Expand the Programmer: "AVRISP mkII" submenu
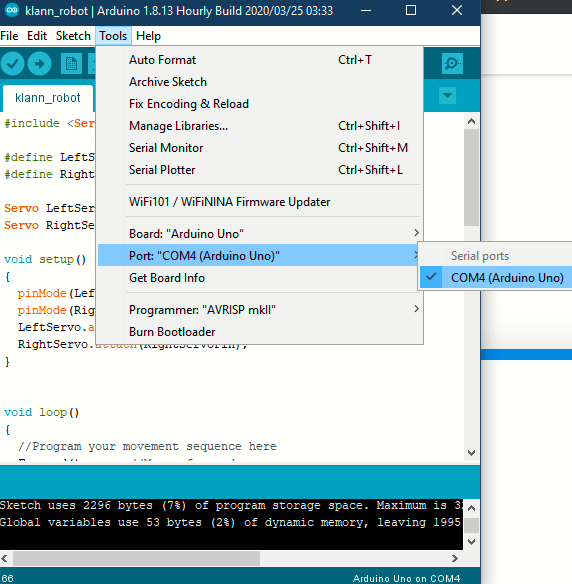This screenshot has height=584, width=572. 260,310
